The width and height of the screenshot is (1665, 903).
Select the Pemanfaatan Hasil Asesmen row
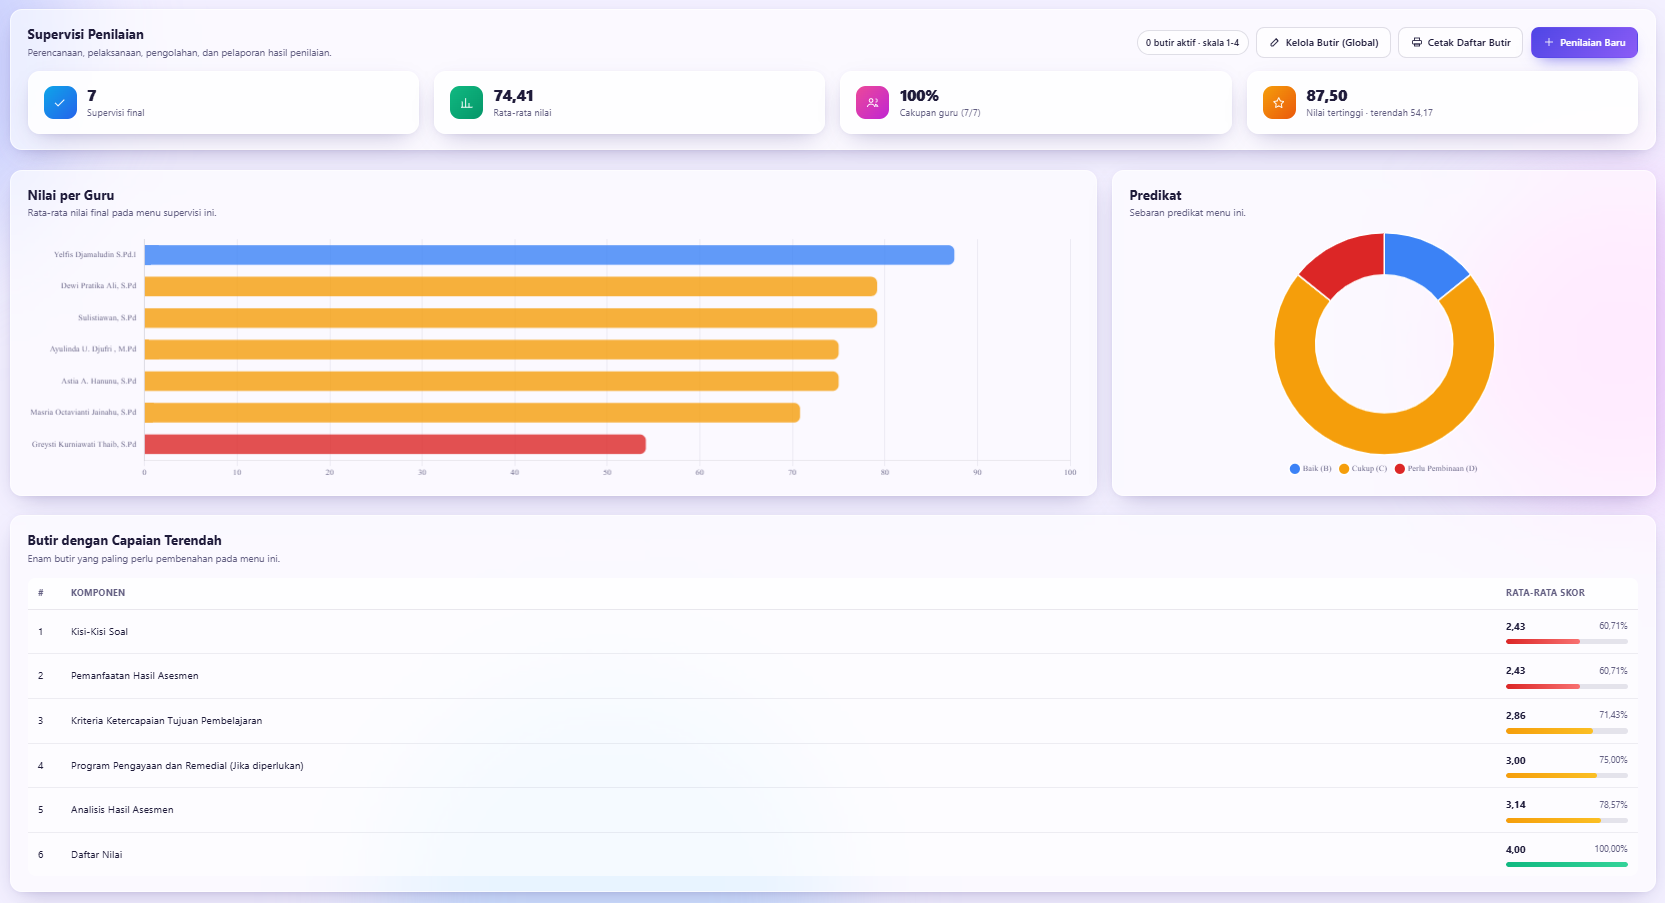[x=833, y=676]
